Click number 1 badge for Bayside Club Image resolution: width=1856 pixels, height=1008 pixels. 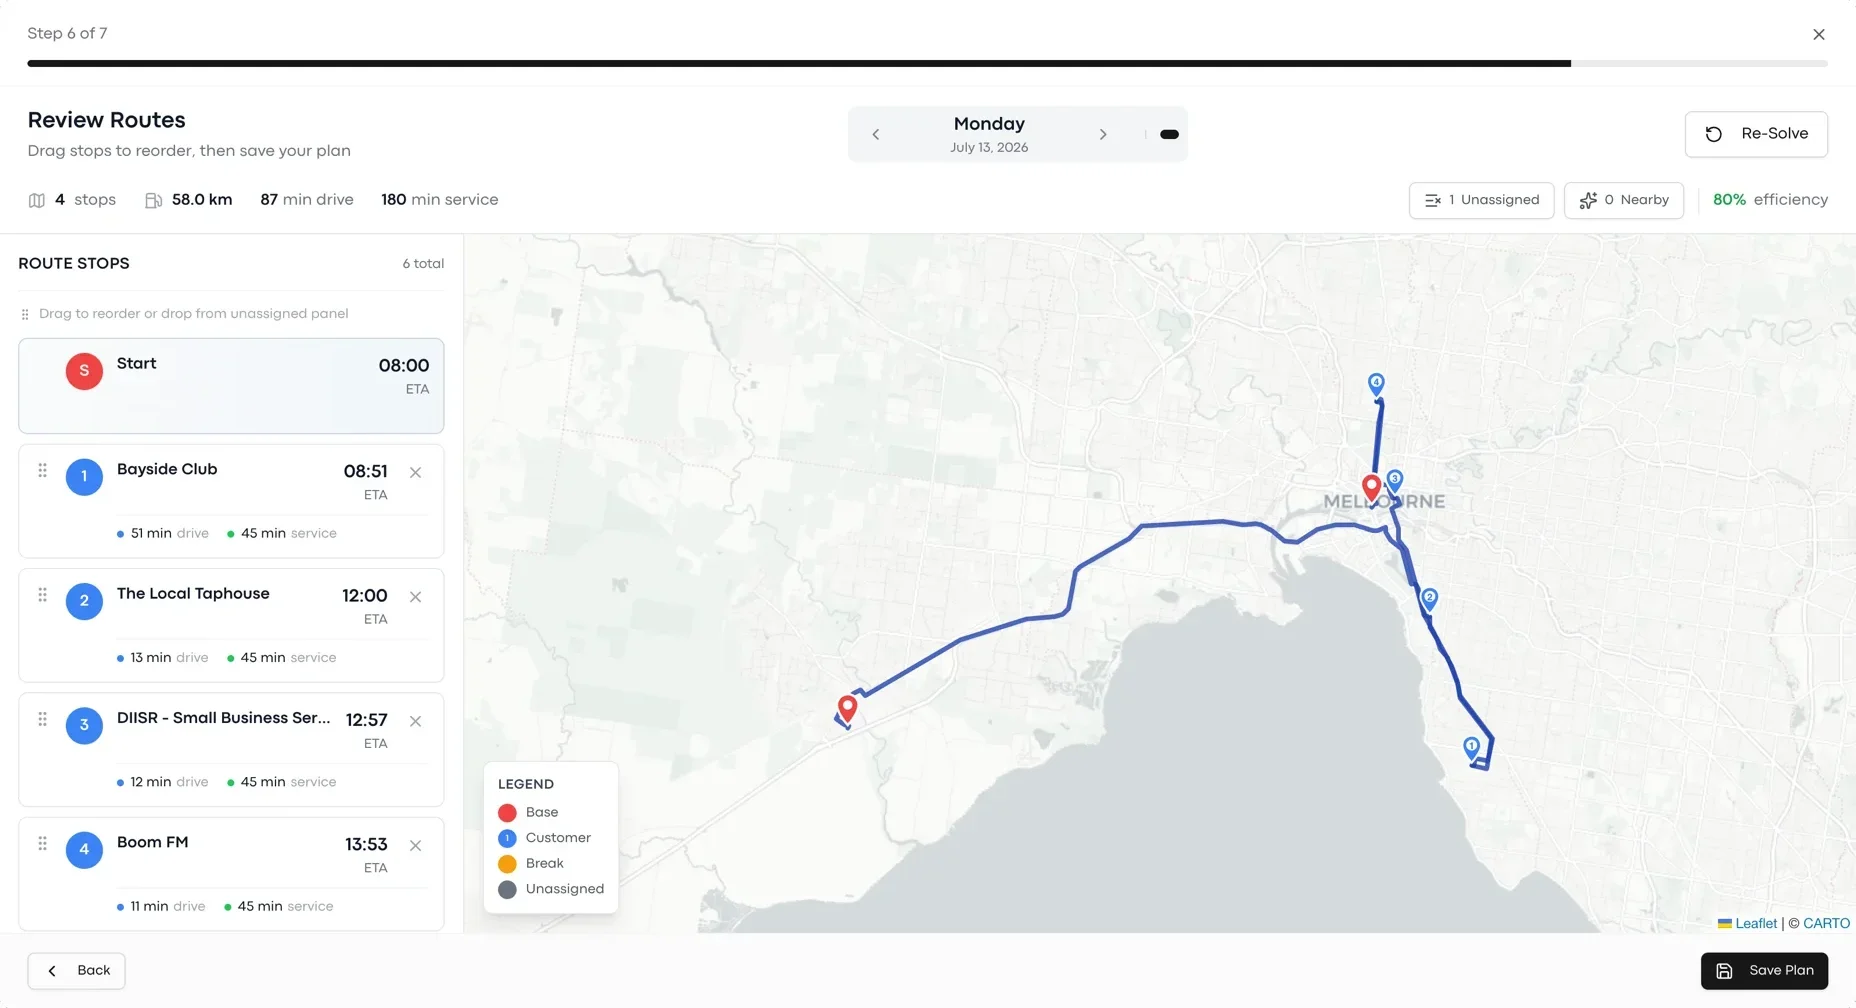(84, 477)
